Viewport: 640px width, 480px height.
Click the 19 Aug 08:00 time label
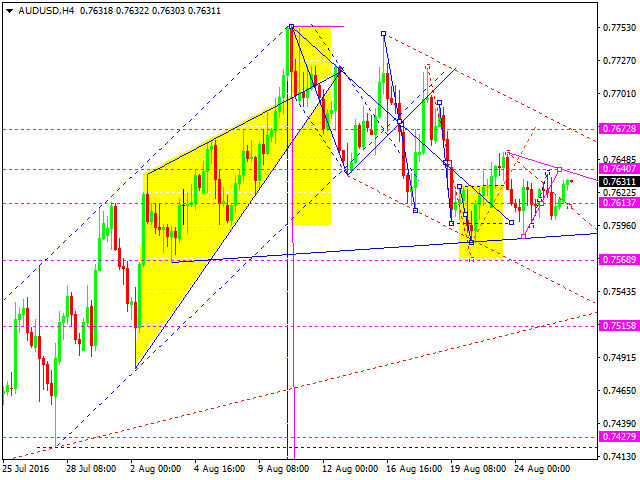click(478, 469)
